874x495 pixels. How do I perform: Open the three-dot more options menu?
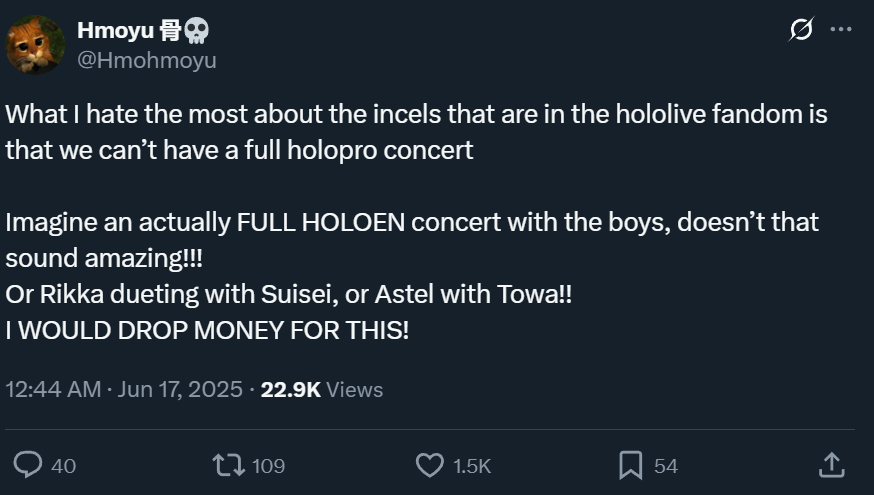point(841,30)
